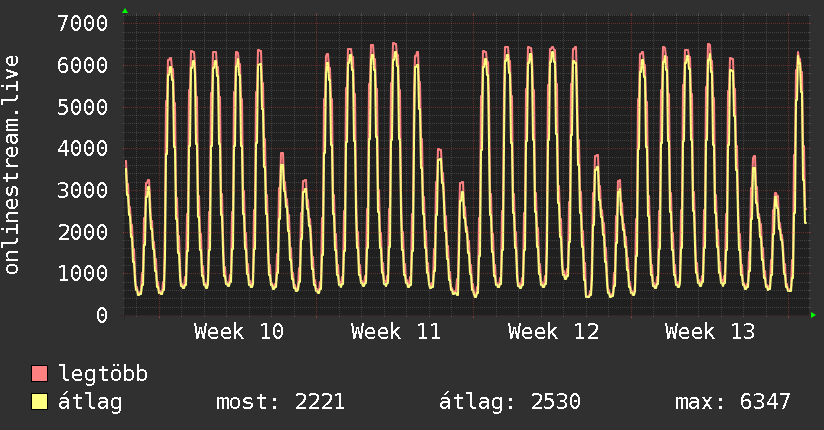Image resolution: width=824 pixels, height=430 pixels.
Task: Select the átlag legend label beside yellow swatch
Action: click(90, 402)
